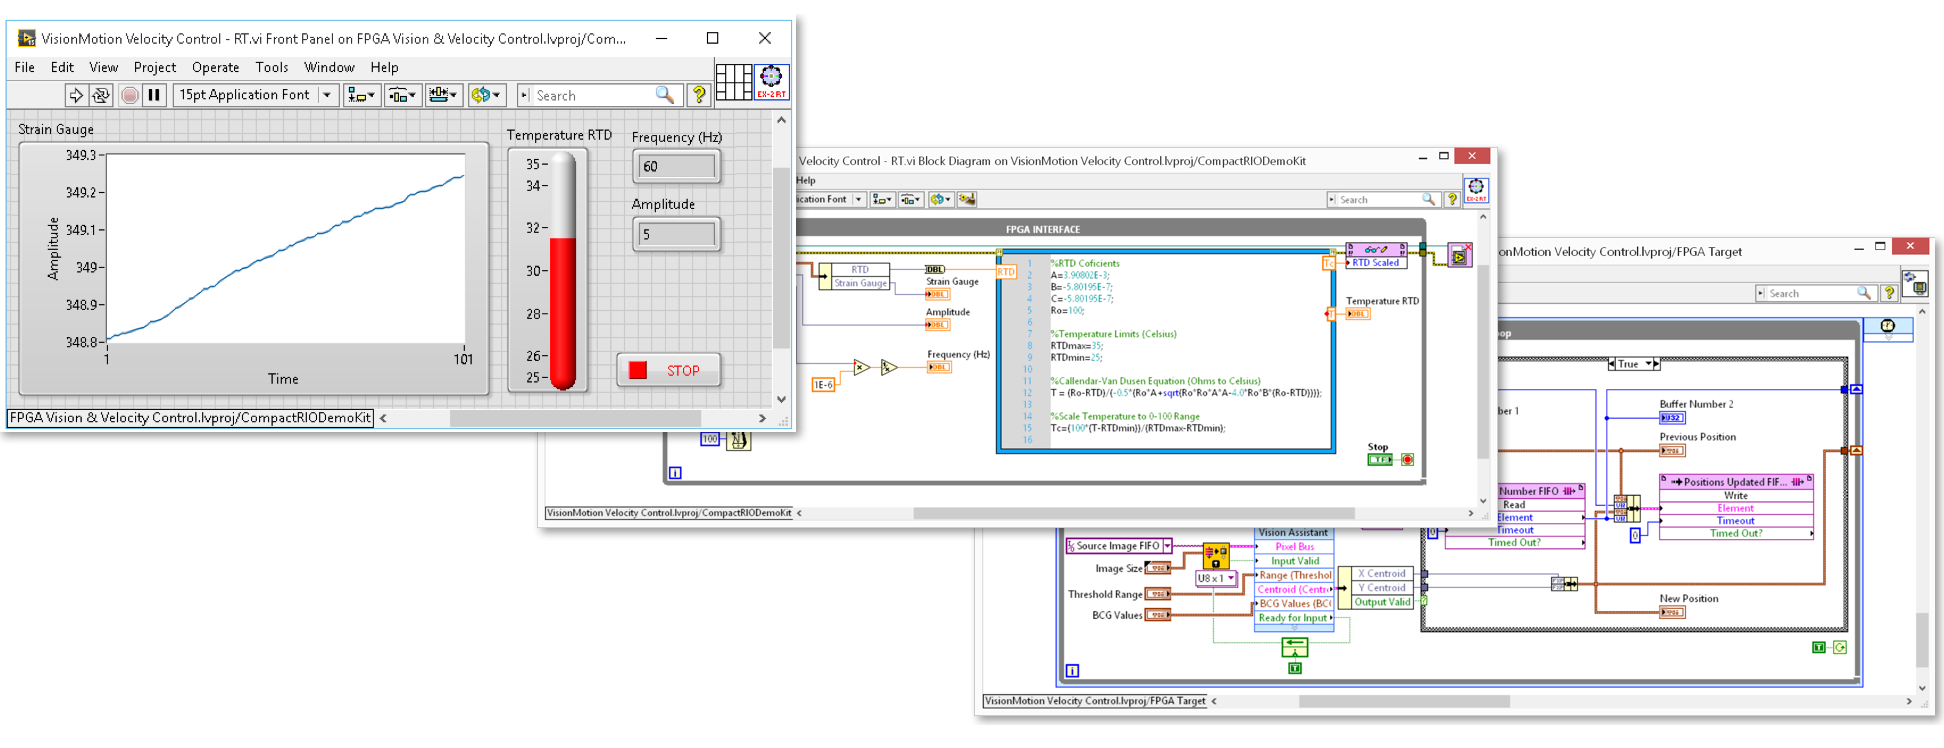The height and width of the screenshot is (748, 1944).
Task: Open the font dropdown in Block Diagram toolbar
Action: click(x=830, y=199)
